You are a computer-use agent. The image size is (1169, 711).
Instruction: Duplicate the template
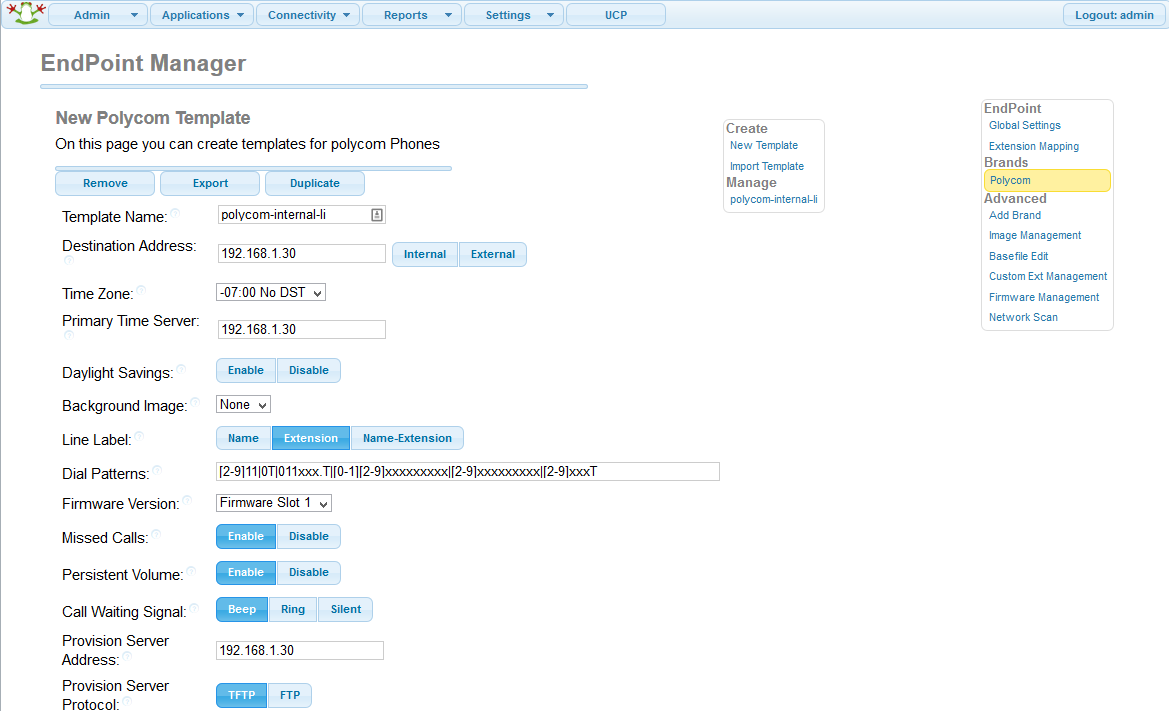tap(315, 183)
